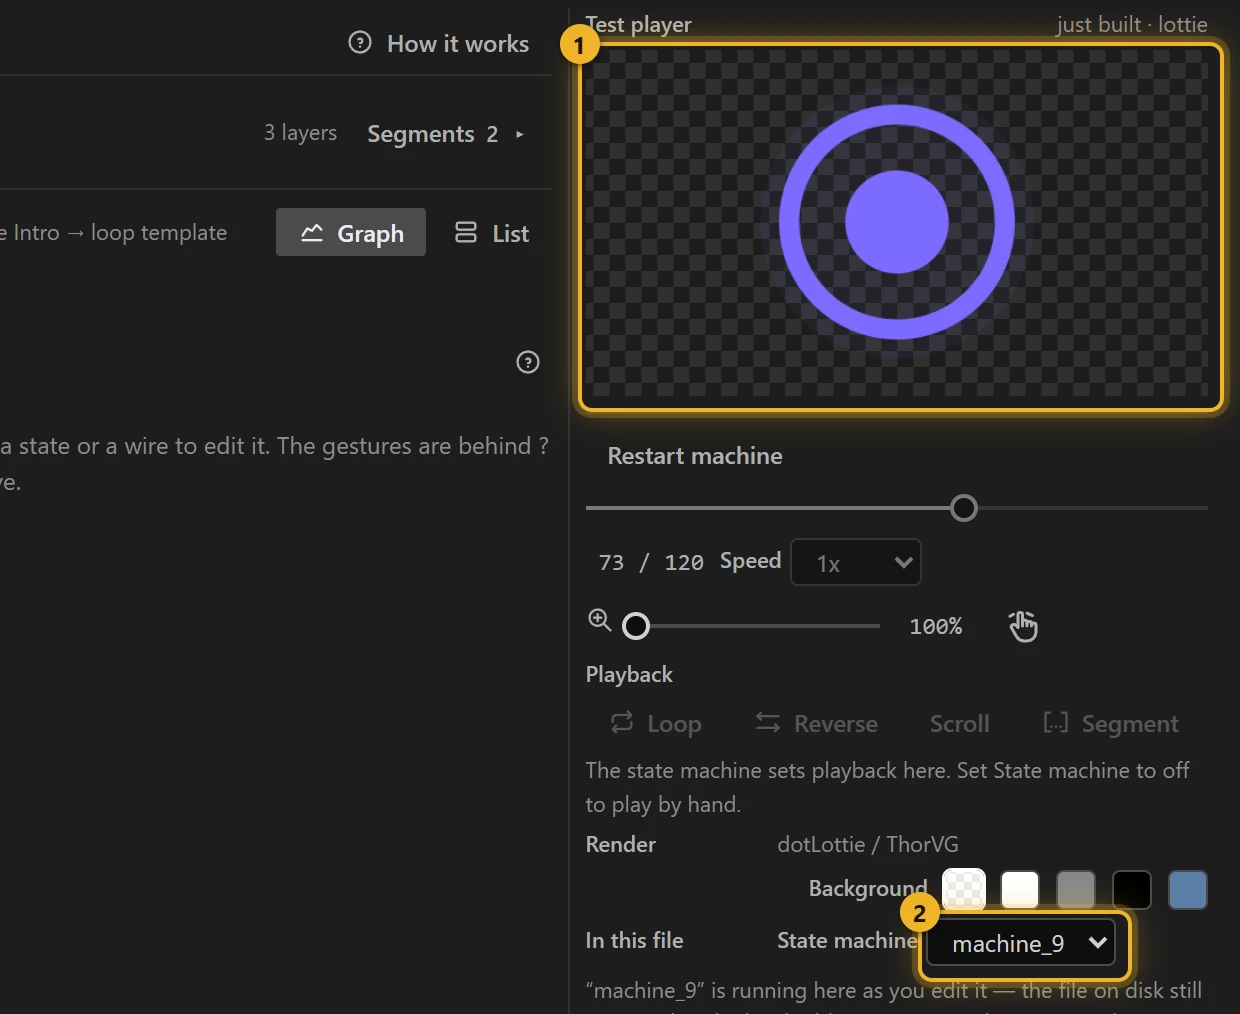This screenshot has height=1014, width=1240.
Task: Click the zoom slider handle
Action: coord(636,626)
